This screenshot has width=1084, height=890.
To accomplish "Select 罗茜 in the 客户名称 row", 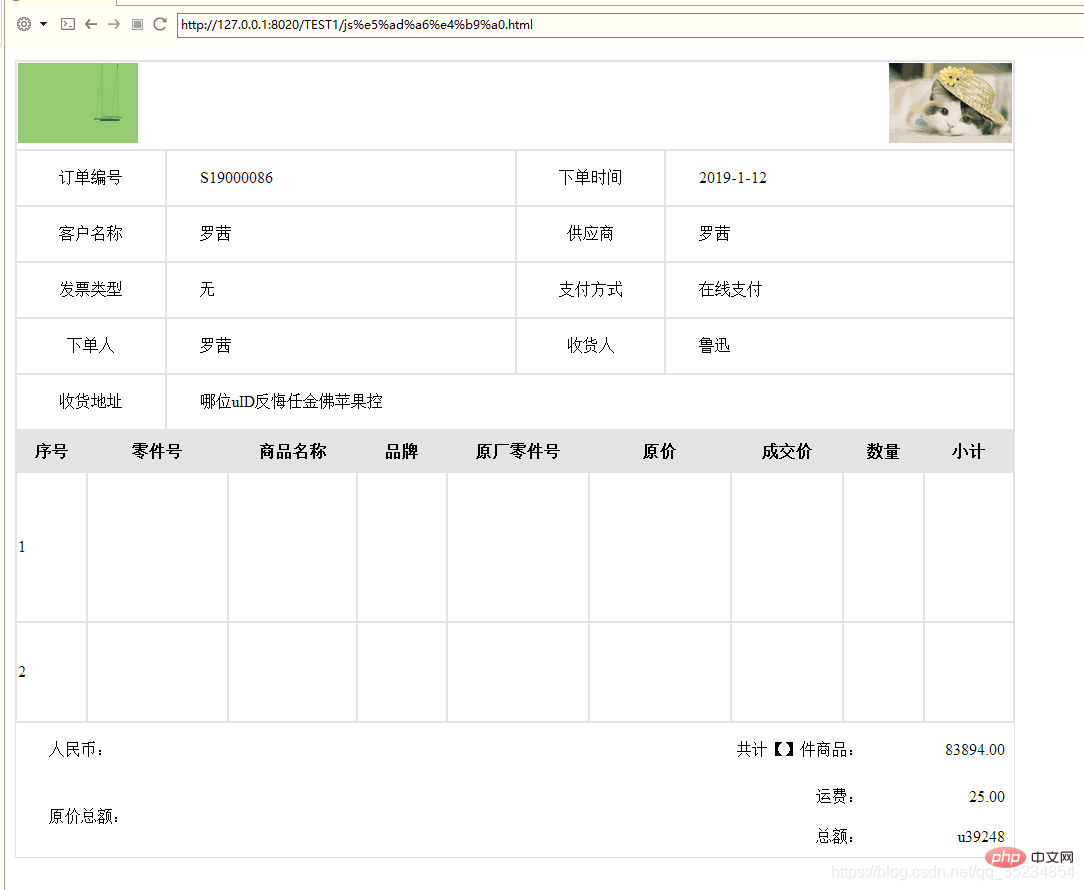I will 216,234.
